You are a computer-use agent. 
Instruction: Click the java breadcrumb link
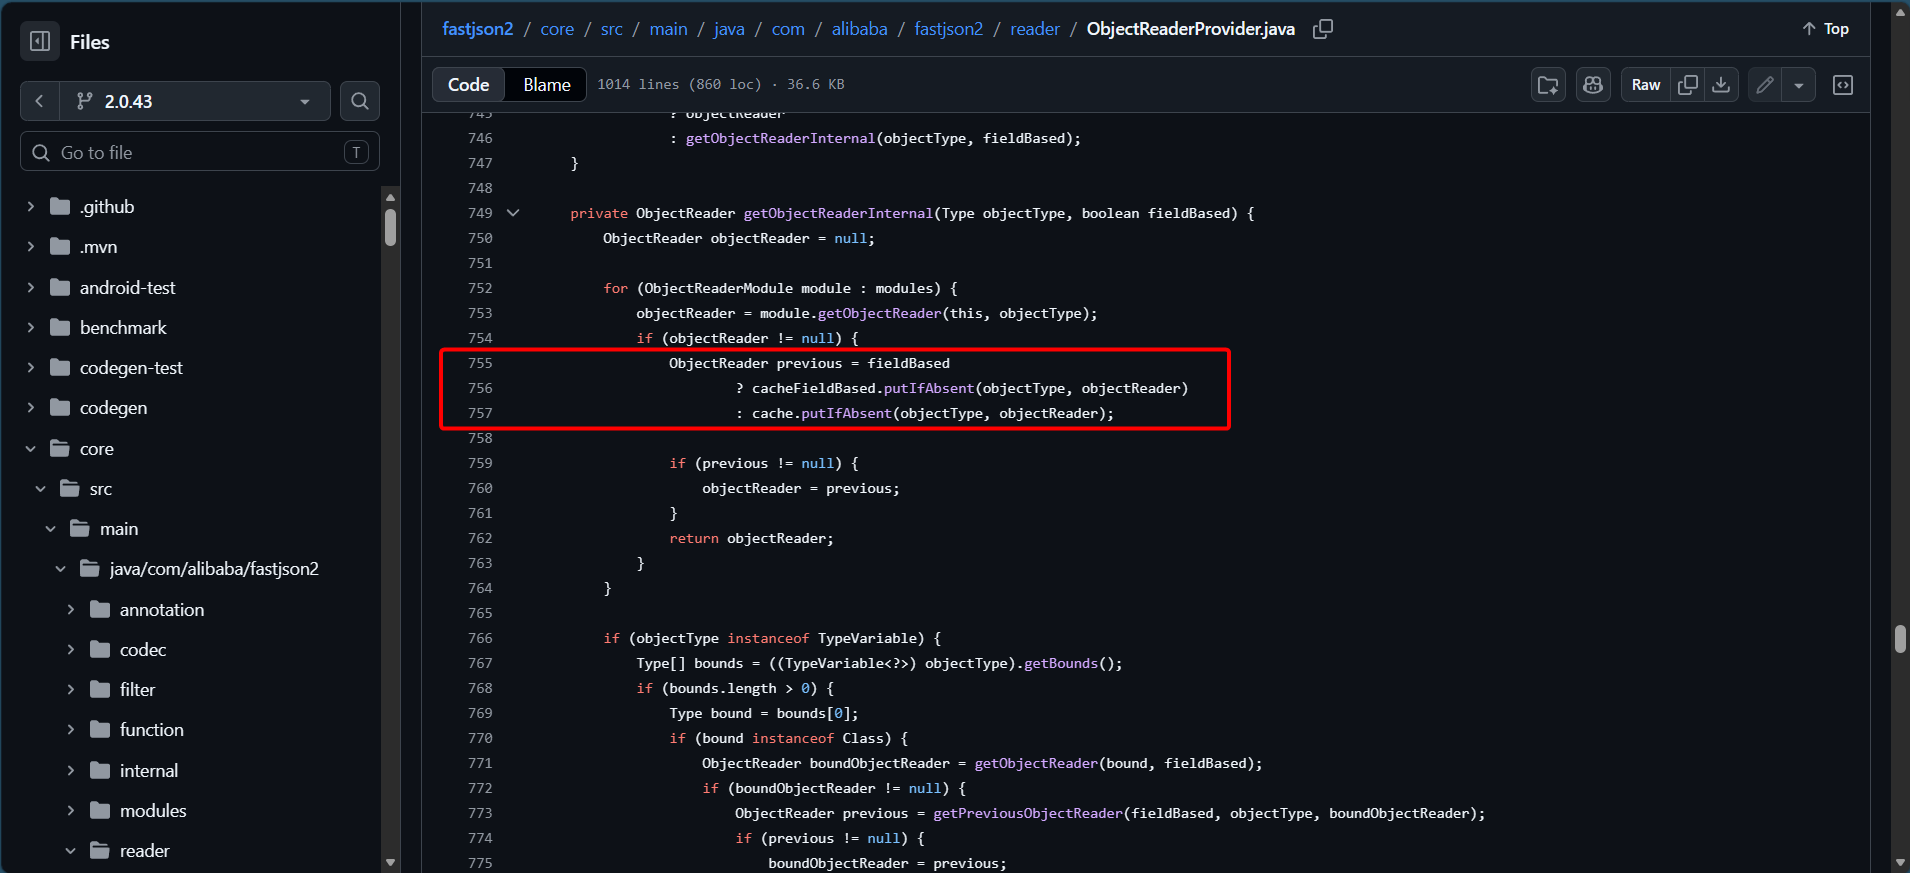(729, 29)
